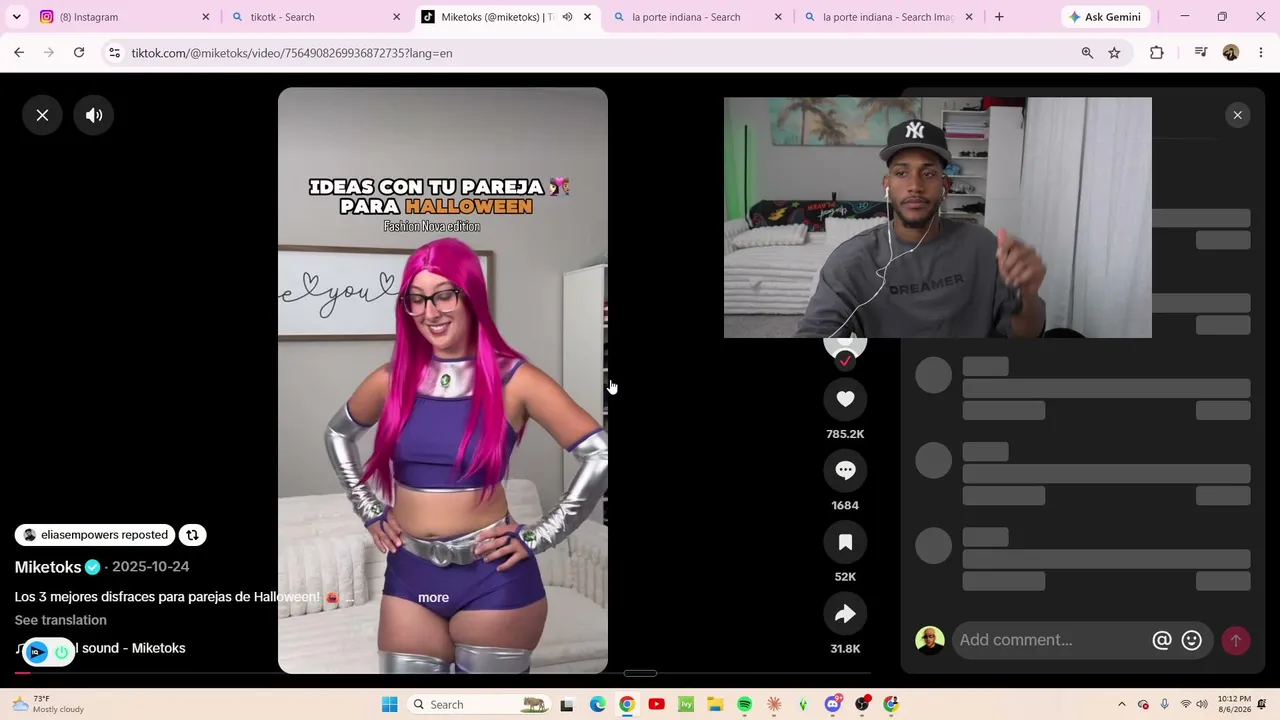Open the taskbar clock and calendar

pyautogui.click(x=1233, y=704)
